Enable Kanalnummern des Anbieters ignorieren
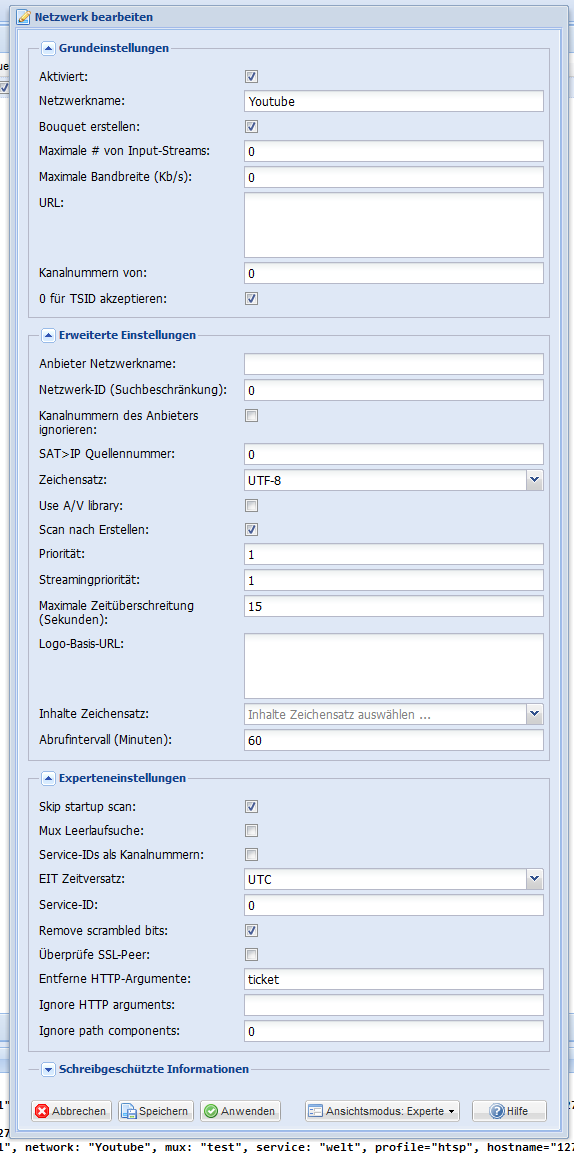The height and width of the screenshot is (1156, 574). click(251, 416)
